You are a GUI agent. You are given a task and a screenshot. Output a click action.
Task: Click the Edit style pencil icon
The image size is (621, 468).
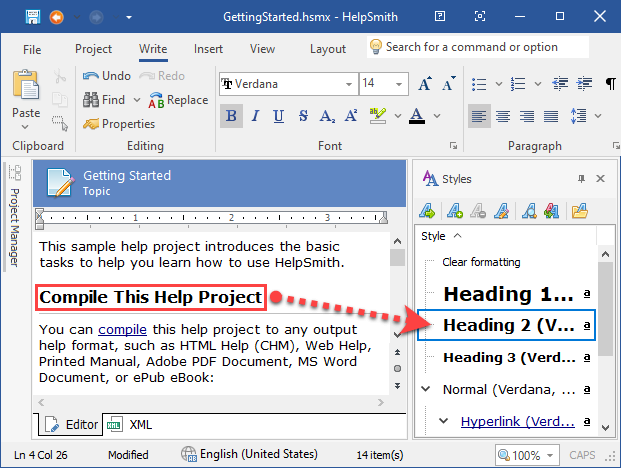click(x=501, y=211)
